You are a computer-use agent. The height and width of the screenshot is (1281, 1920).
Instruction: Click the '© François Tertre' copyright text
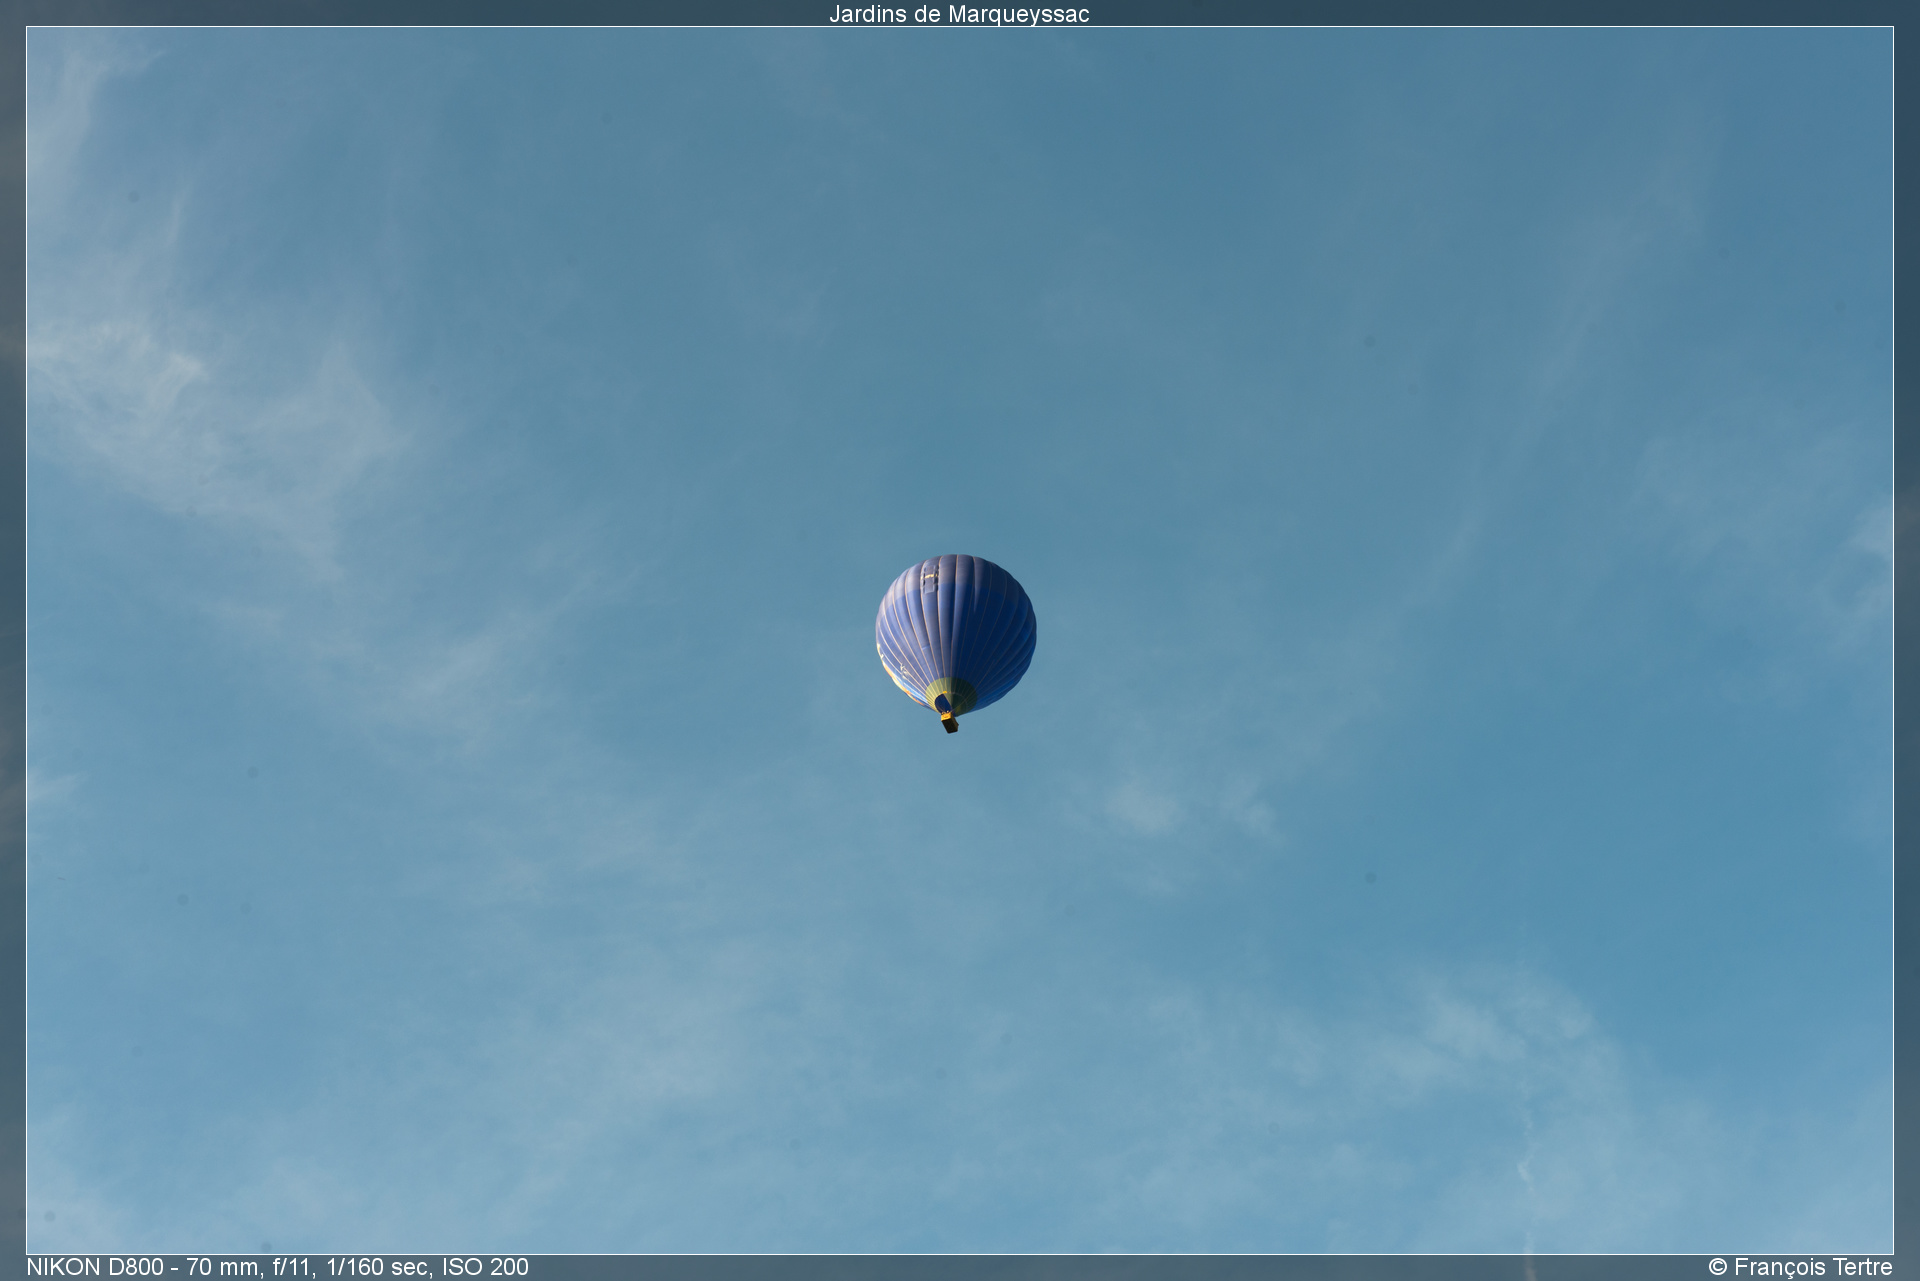coord(1800,1267)
